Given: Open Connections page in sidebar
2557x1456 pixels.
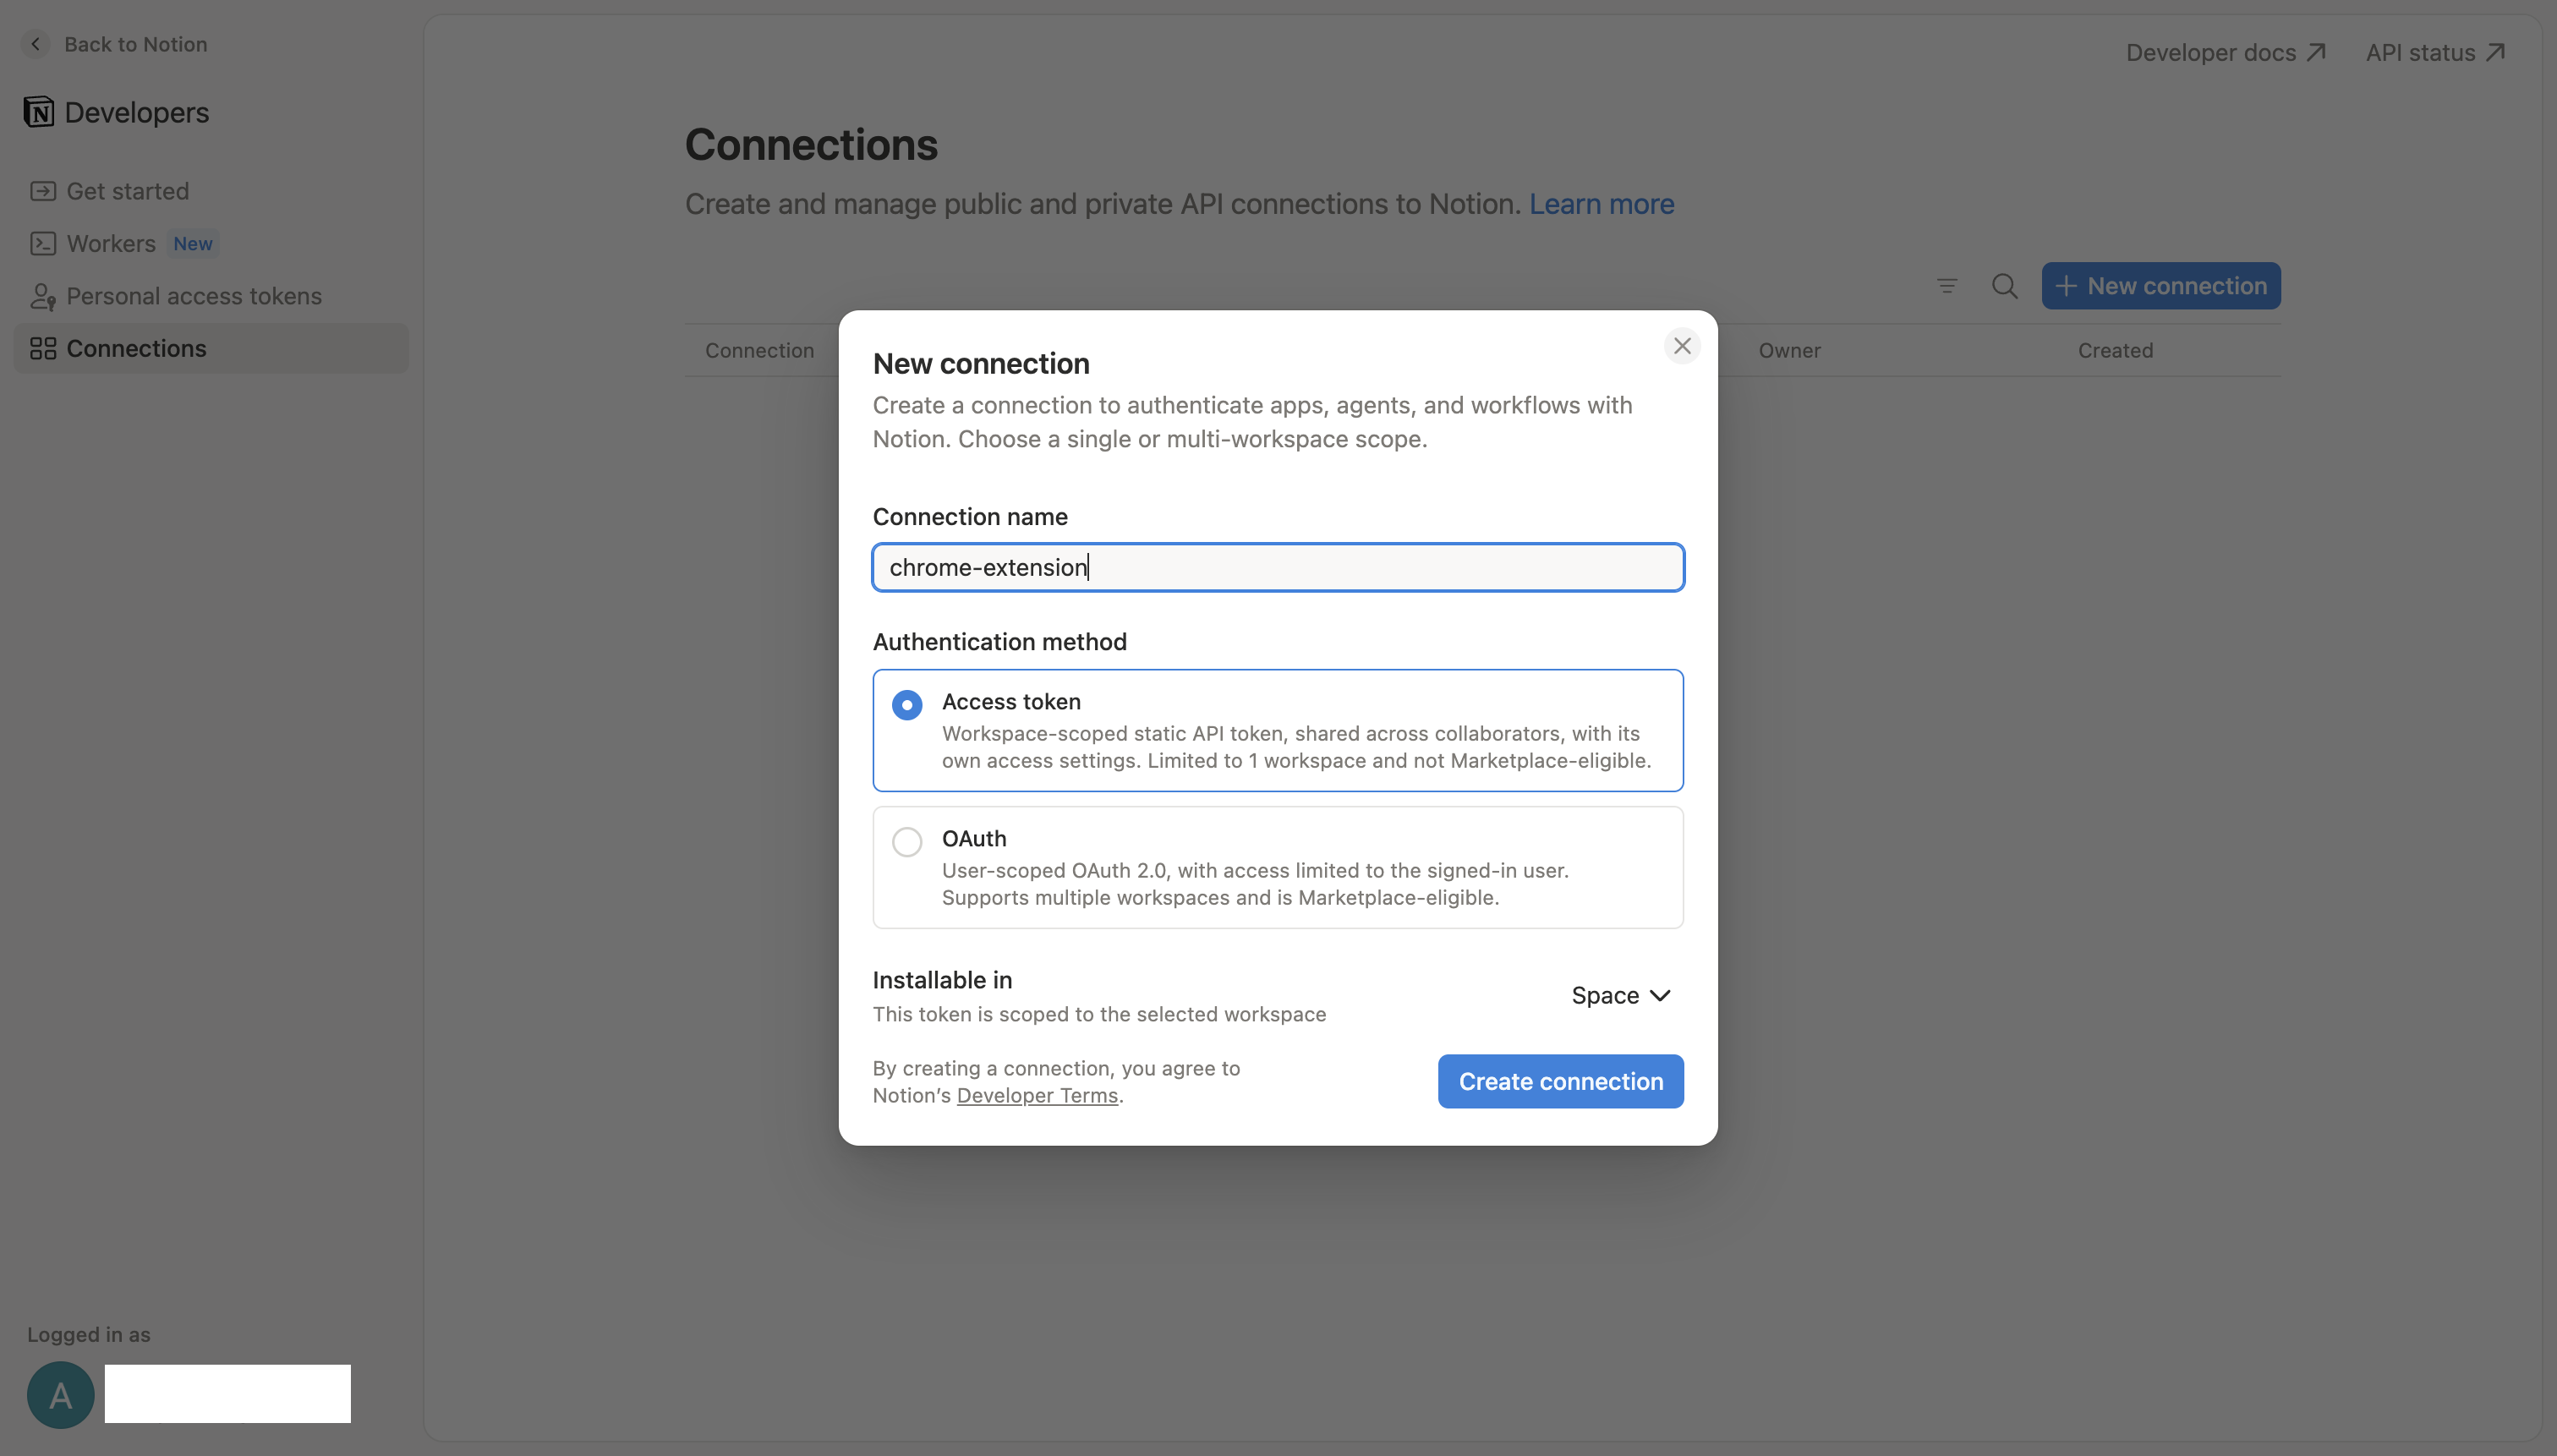Looking at the screenshot, I should coord(212,348).
